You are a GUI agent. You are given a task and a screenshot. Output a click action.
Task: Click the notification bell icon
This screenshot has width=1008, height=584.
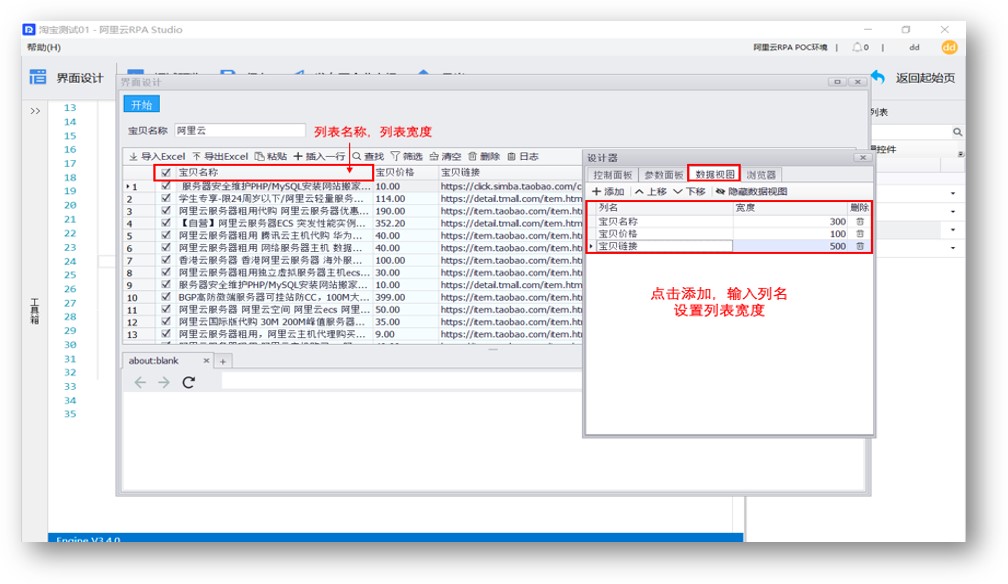857,47
